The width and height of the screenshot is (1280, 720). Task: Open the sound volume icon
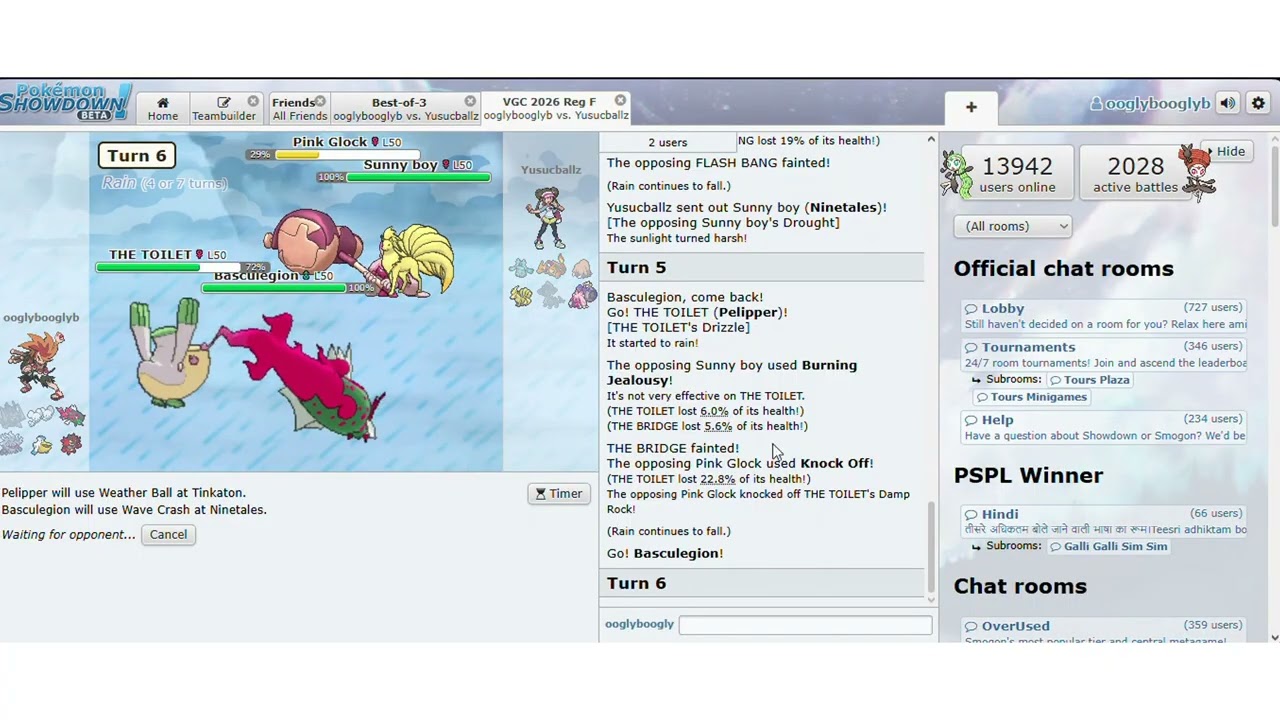(x=1228, y=103)
